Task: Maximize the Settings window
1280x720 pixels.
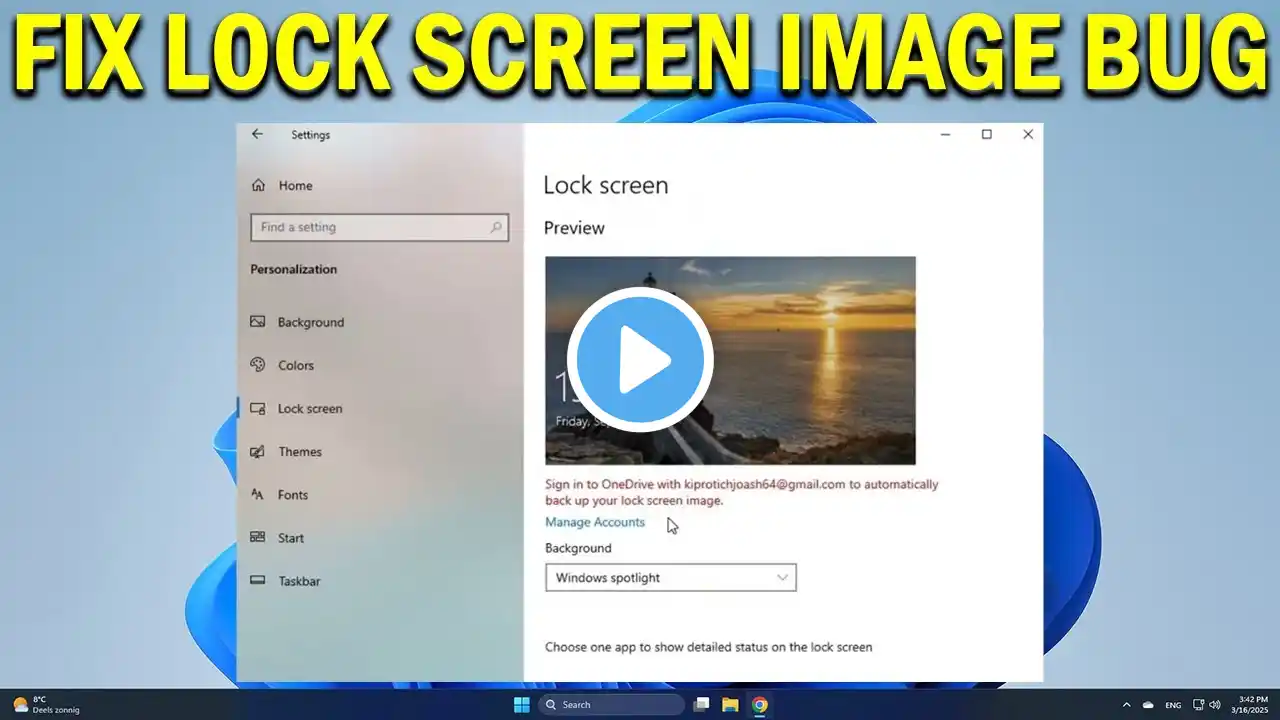Action: click(x=986, y=134)
